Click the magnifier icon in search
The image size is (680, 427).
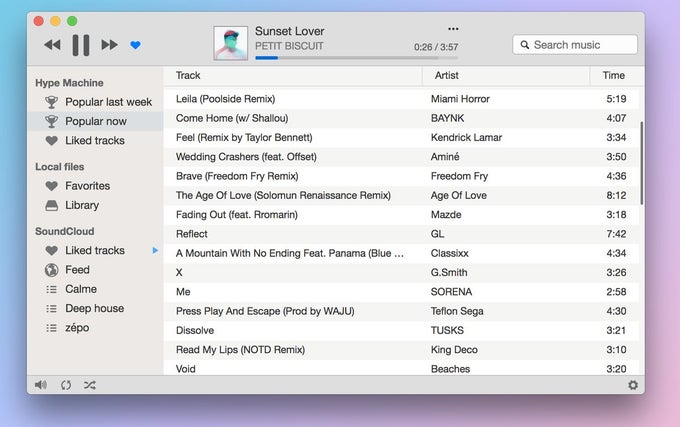tap(525, 45)
